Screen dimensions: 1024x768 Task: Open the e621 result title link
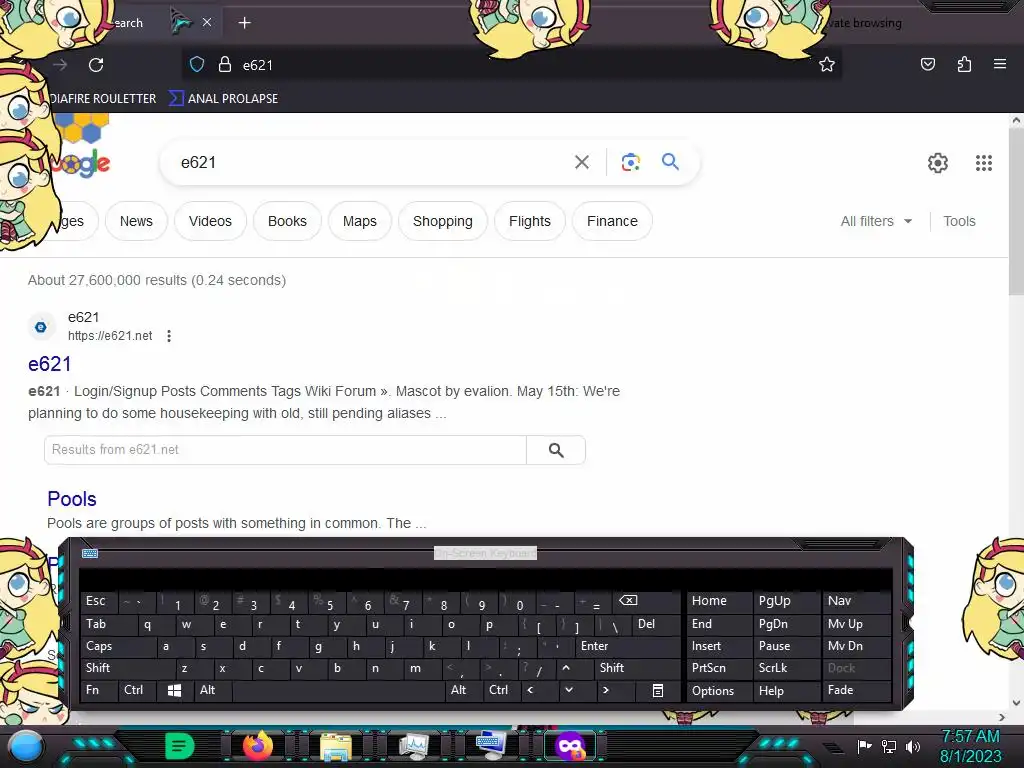[50, 364]
